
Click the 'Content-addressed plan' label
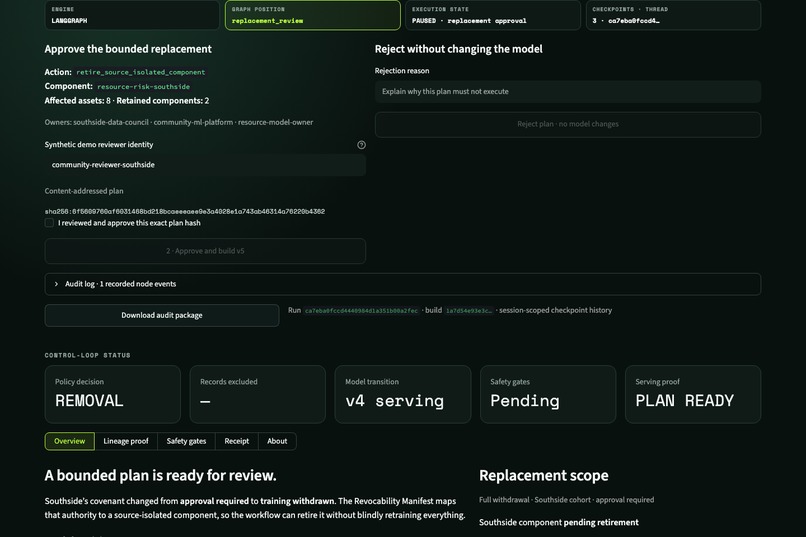[84, 191]
